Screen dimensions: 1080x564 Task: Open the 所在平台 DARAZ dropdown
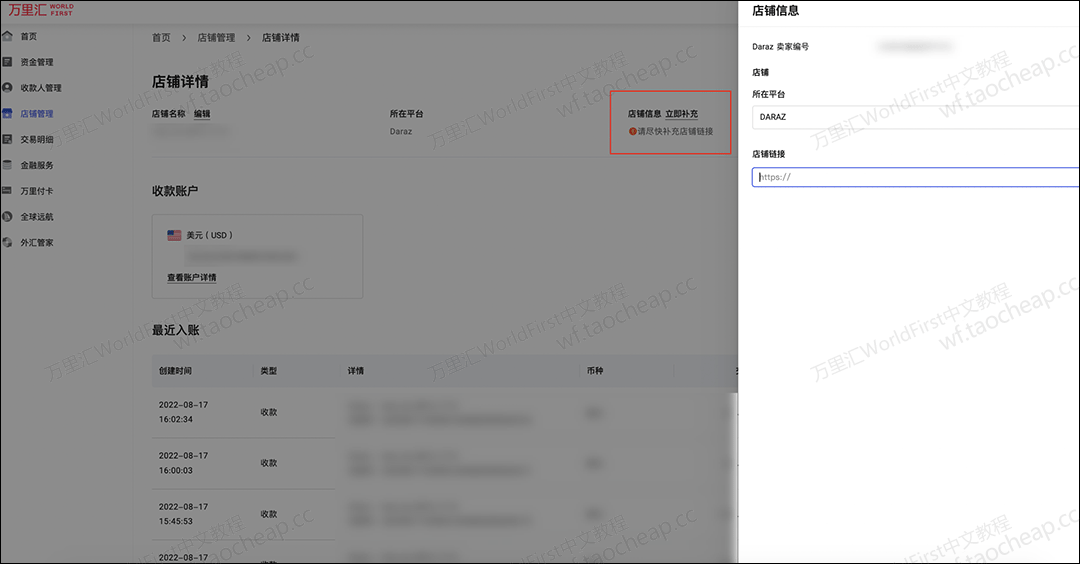915,117
